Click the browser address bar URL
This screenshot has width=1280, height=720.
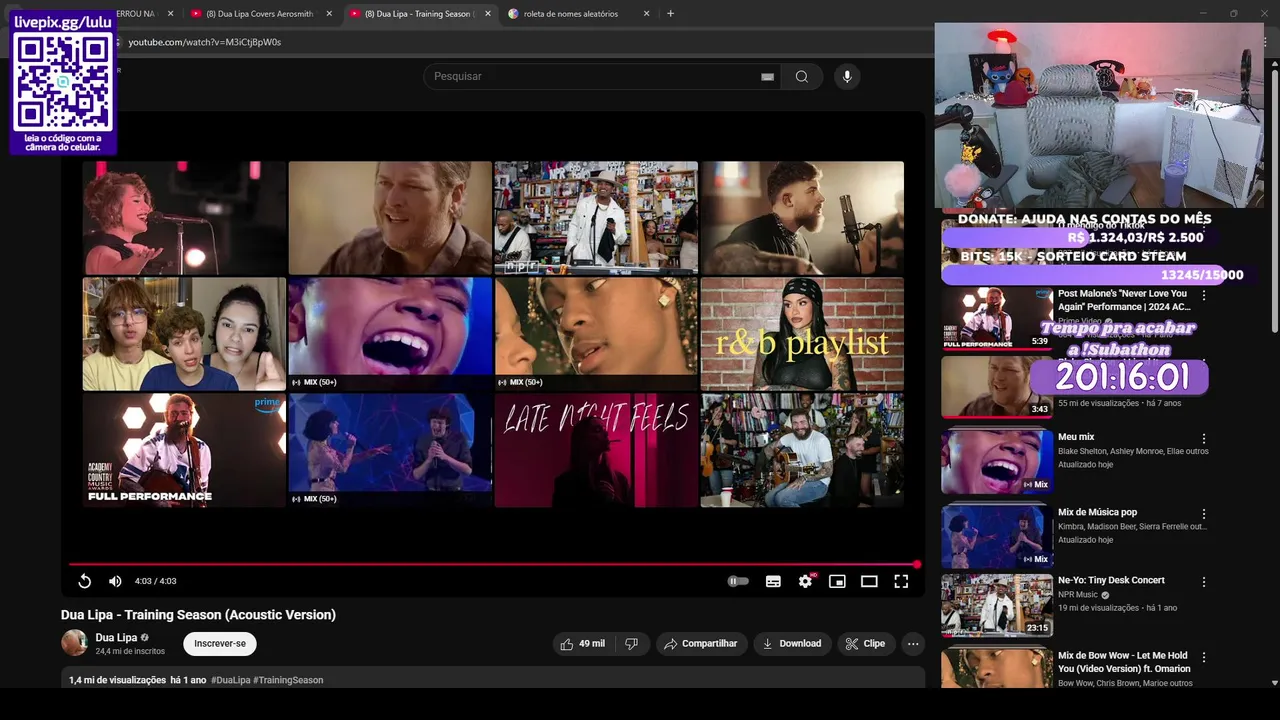pos(205,42)
